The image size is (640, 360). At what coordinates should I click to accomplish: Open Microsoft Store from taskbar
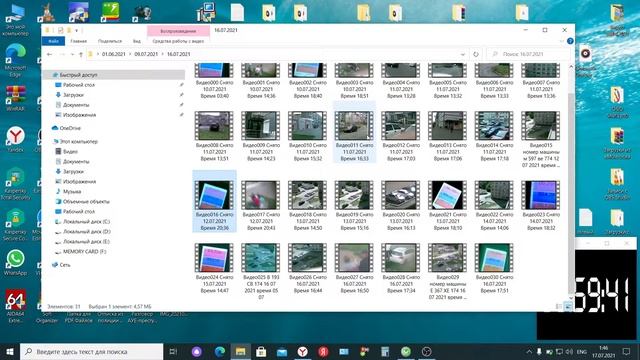[261, 351]
